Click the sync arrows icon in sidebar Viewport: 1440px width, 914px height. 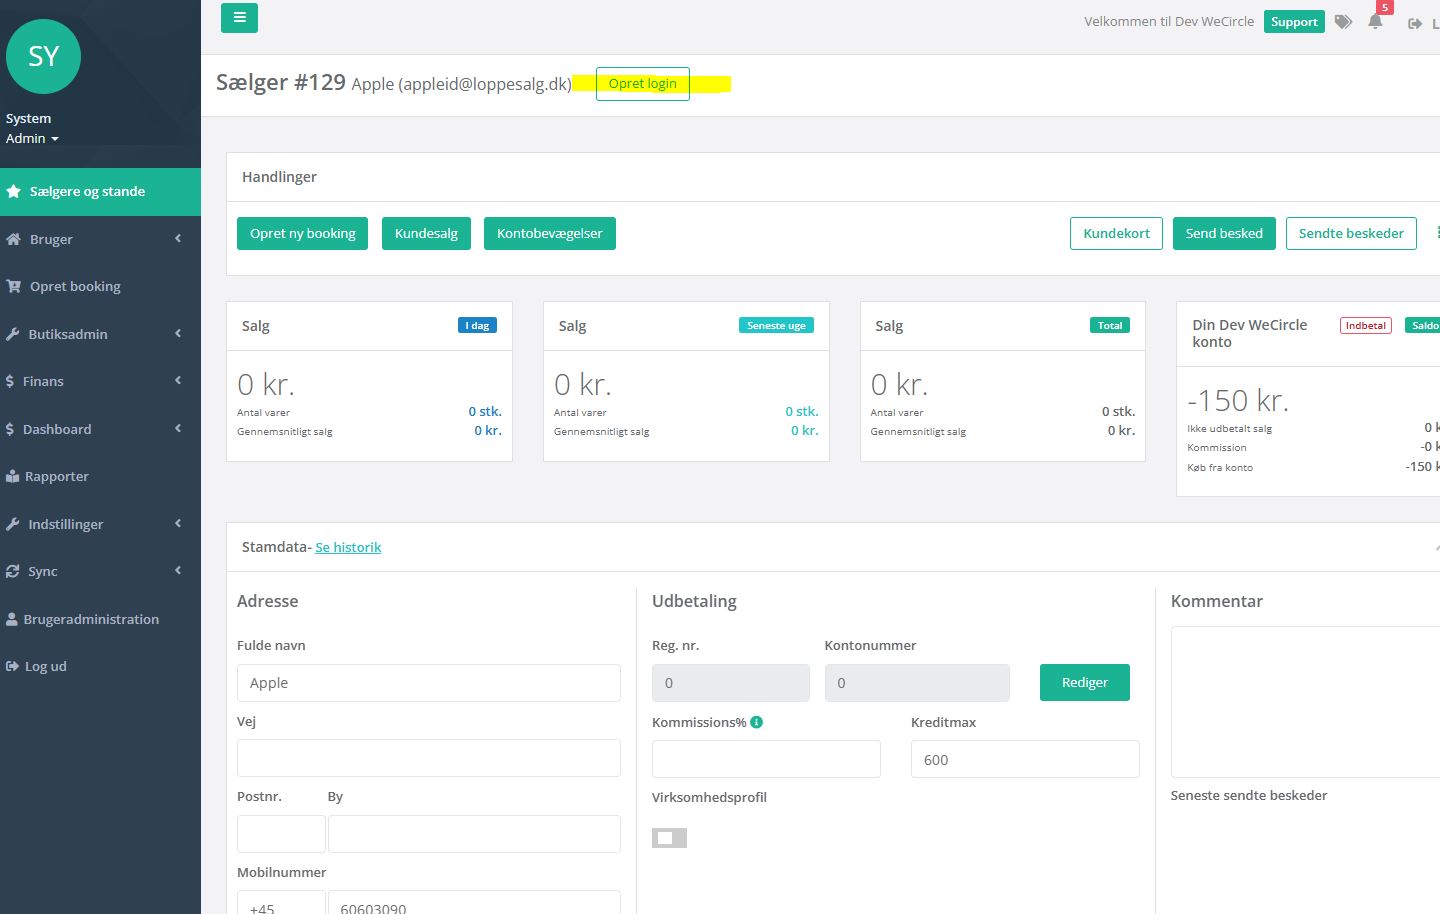point(13,571)
